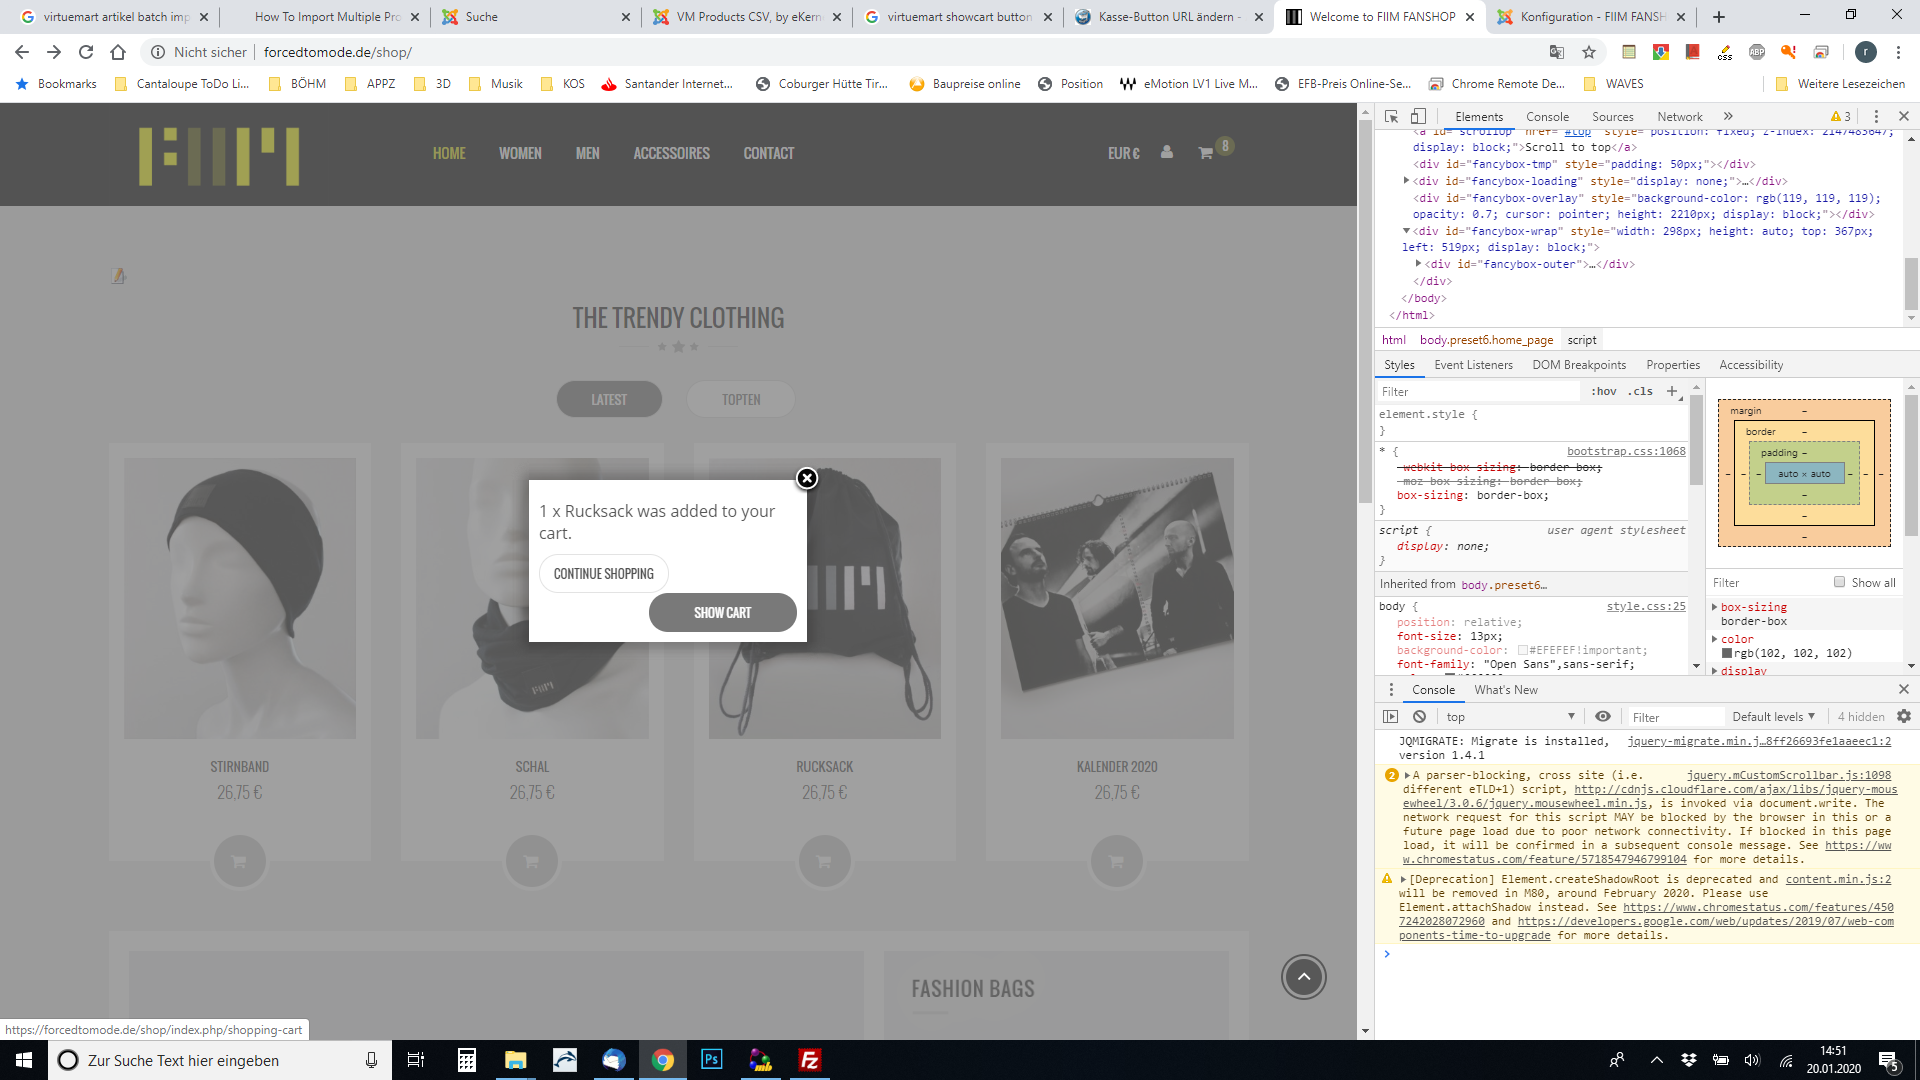Viewport: 1920px width, 1080px height.
Task: Toggle the :hov element state button
Action: click(x=1603, y=392)
